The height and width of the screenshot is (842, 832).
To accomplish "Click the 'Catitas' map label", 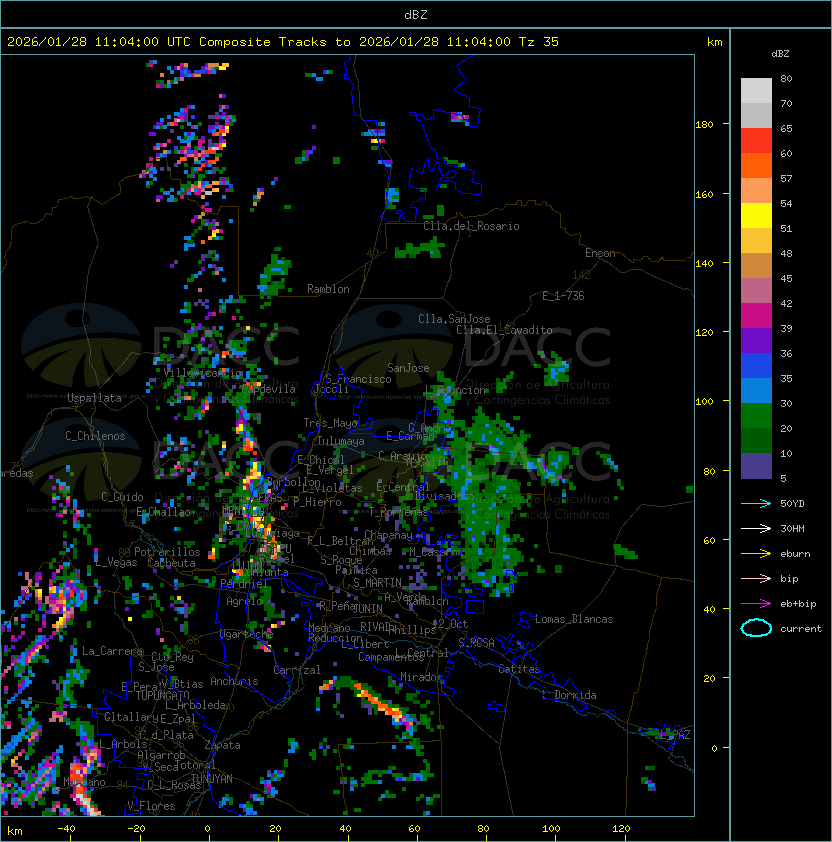I will click(519, 669).
